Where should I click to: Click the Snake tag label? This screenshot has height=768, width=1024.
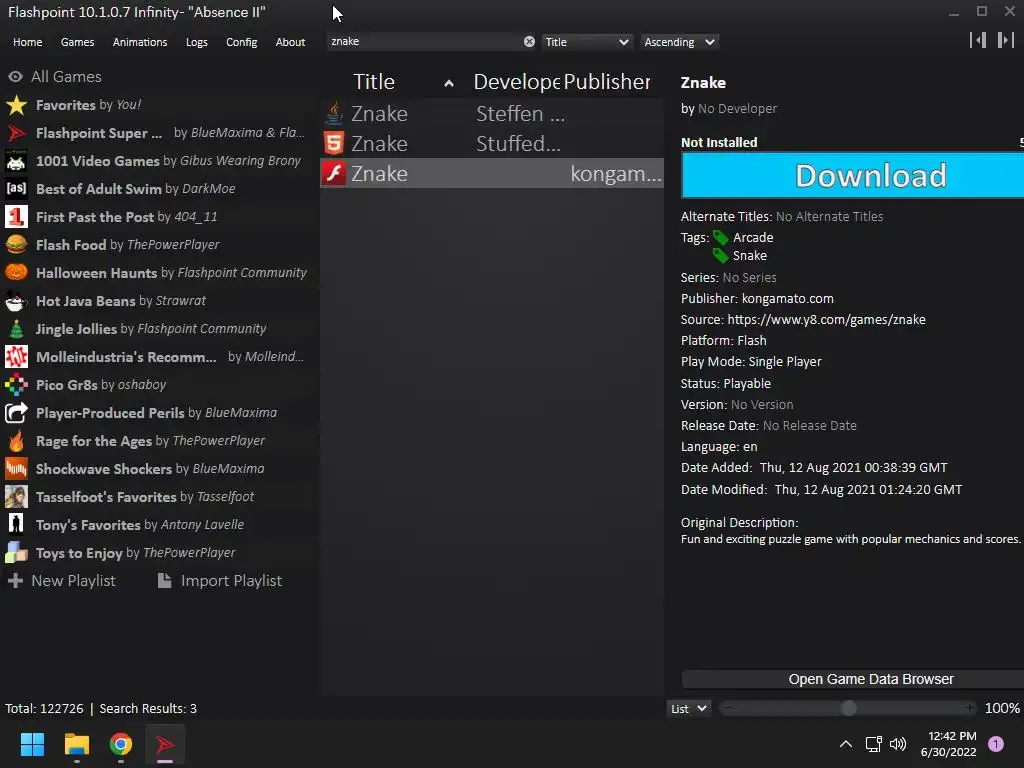pyautogui.click(x=750, y=255)
